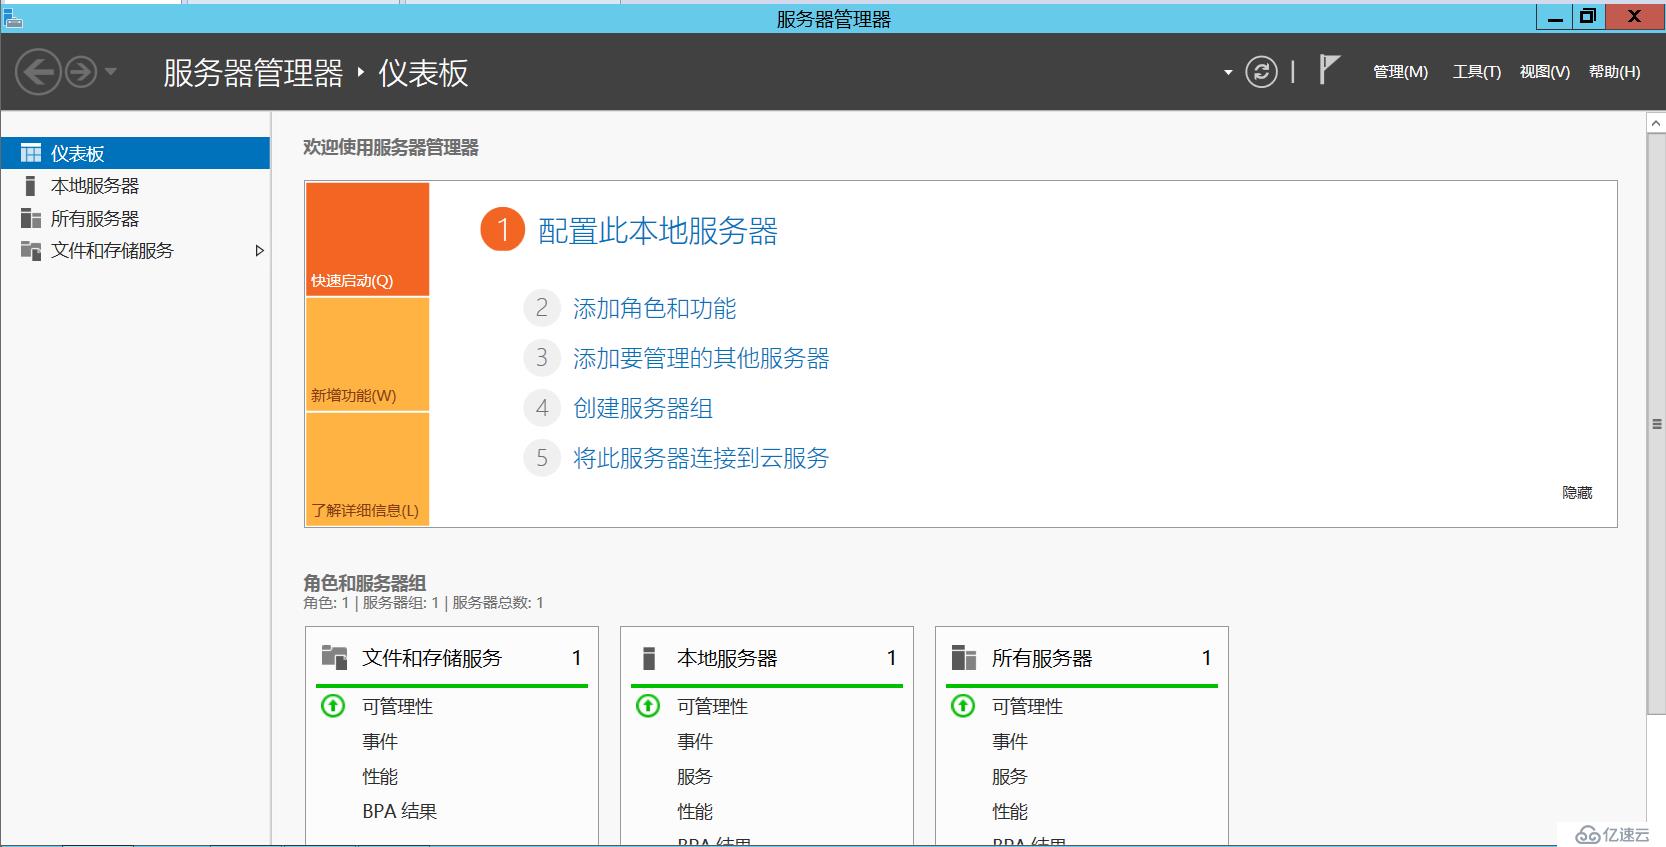Viewport: 1666px width, 847px height.
Task: Click the vertical scrollbar up arrow
Action: pos(1656,122)
